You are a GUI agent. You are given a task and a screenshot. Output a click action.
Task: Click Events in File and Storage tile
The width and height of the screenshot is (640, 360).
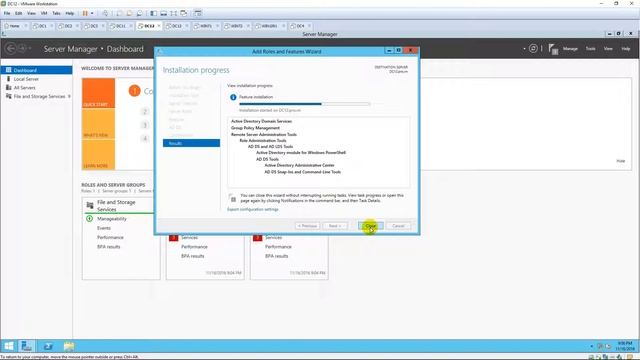tap(104, 228)
